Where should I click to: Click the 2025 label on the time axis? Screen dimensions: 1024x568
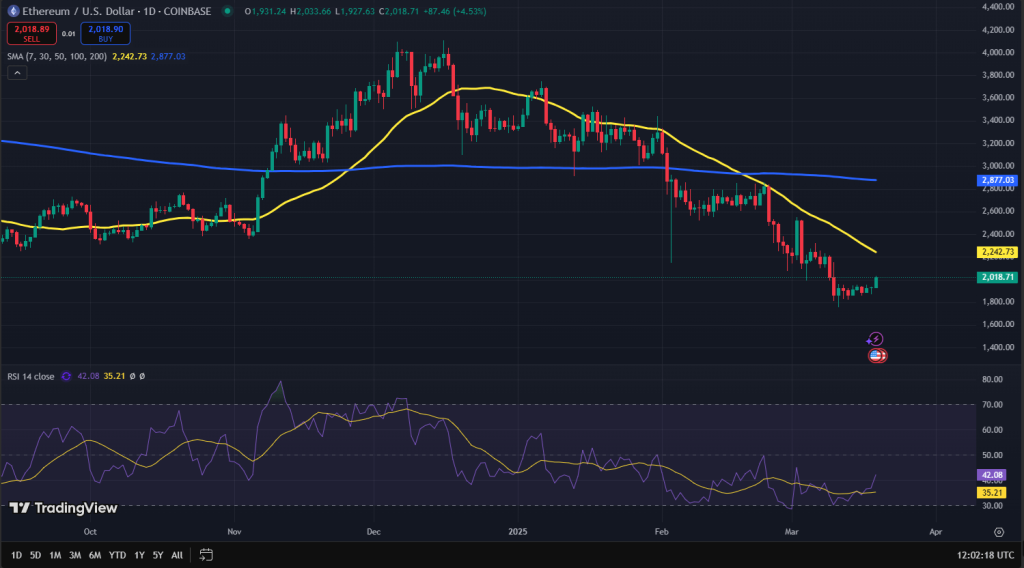(x=517, y=532)
